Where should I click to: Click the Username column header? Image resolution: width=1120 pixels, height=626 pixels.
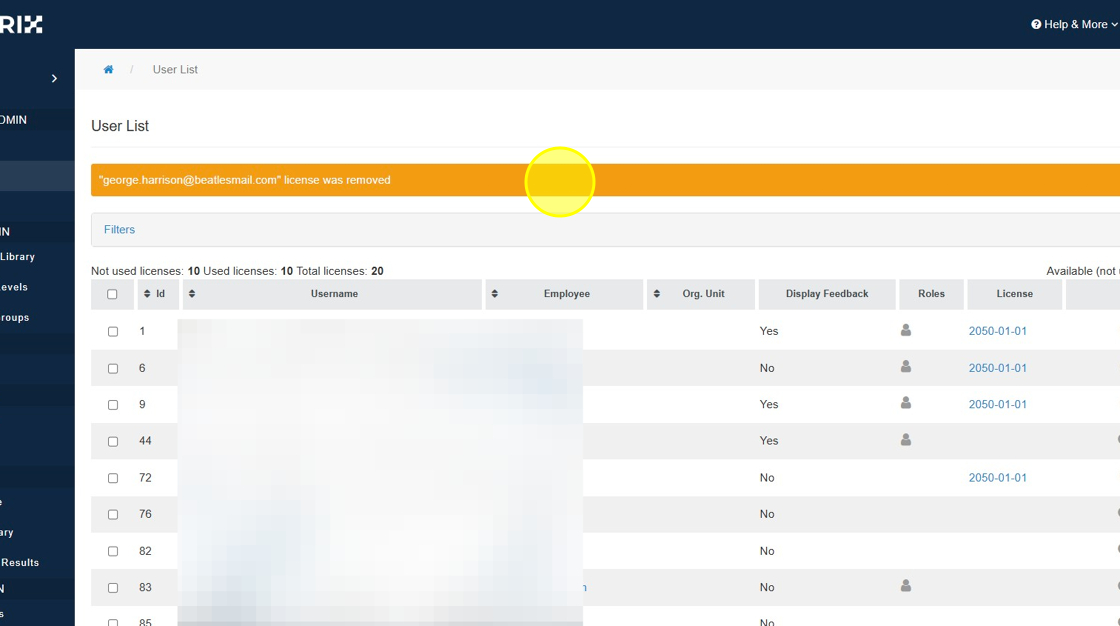pos(334,294)
